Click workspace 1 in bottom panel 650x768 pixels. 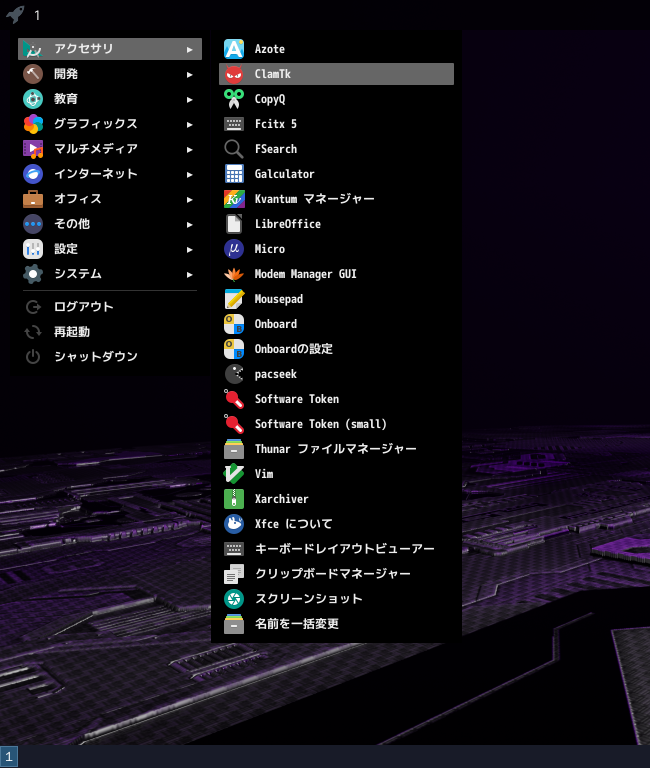pyautogui.click(x=9, y=757)
